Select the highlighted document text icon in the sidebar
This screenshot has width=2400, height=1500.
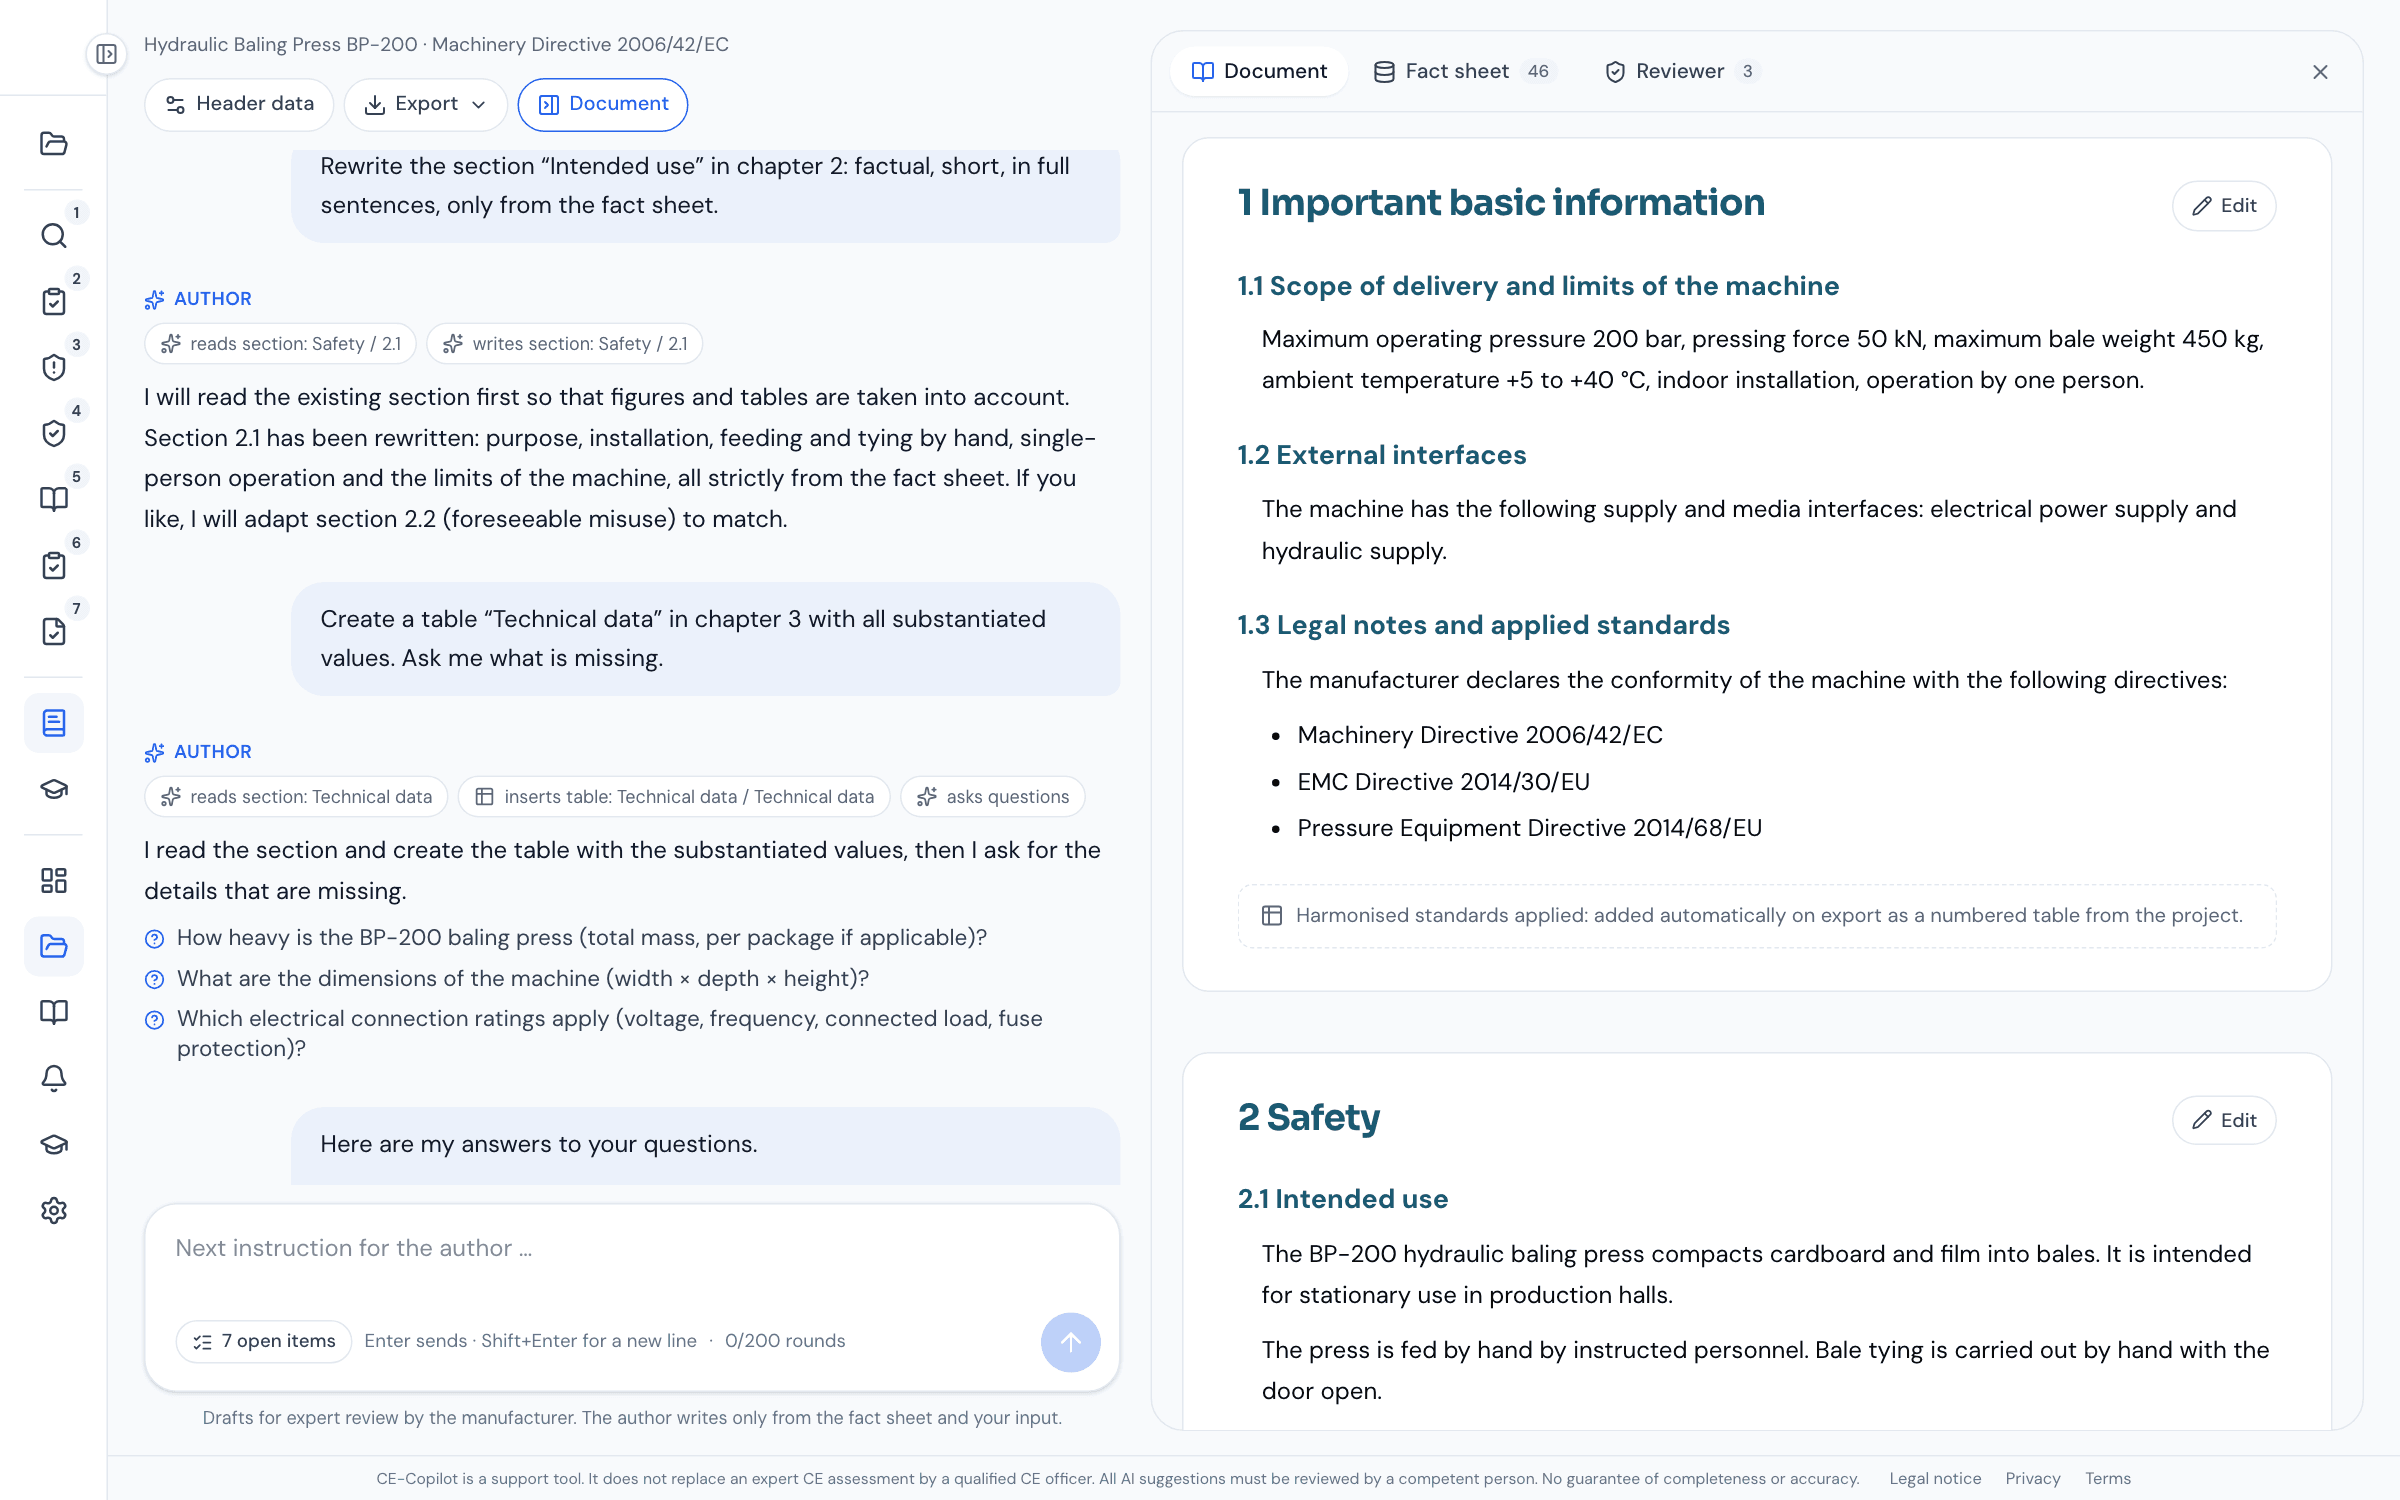[54, 723]
